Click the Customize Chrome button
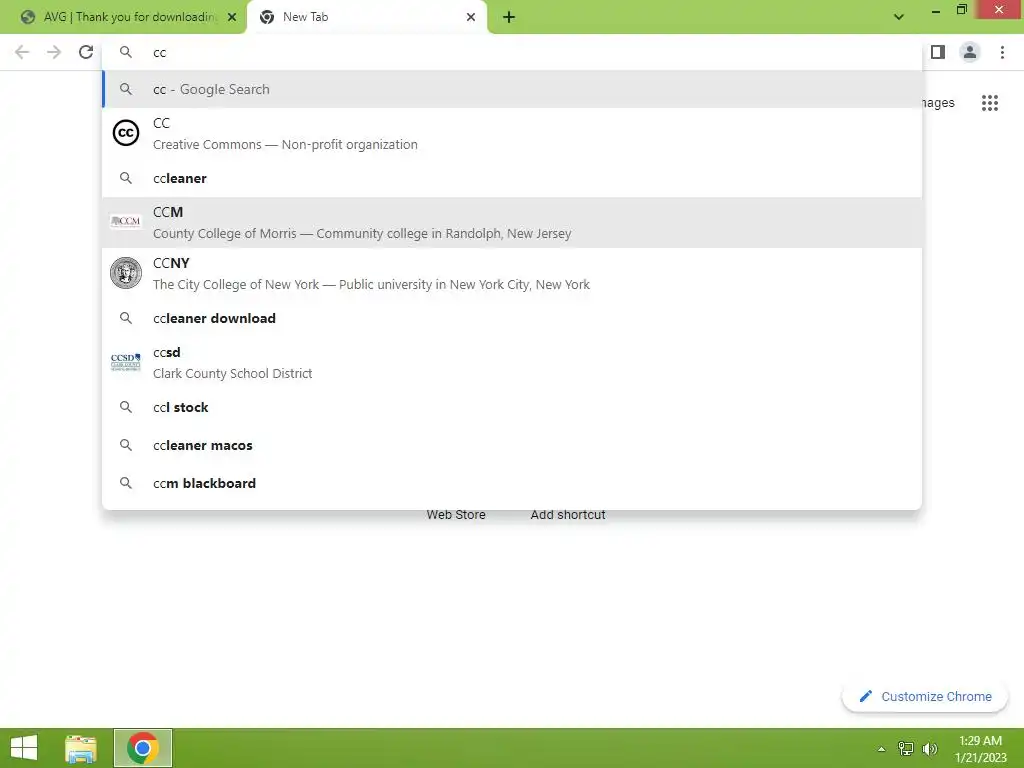 [x=925, y=696]
